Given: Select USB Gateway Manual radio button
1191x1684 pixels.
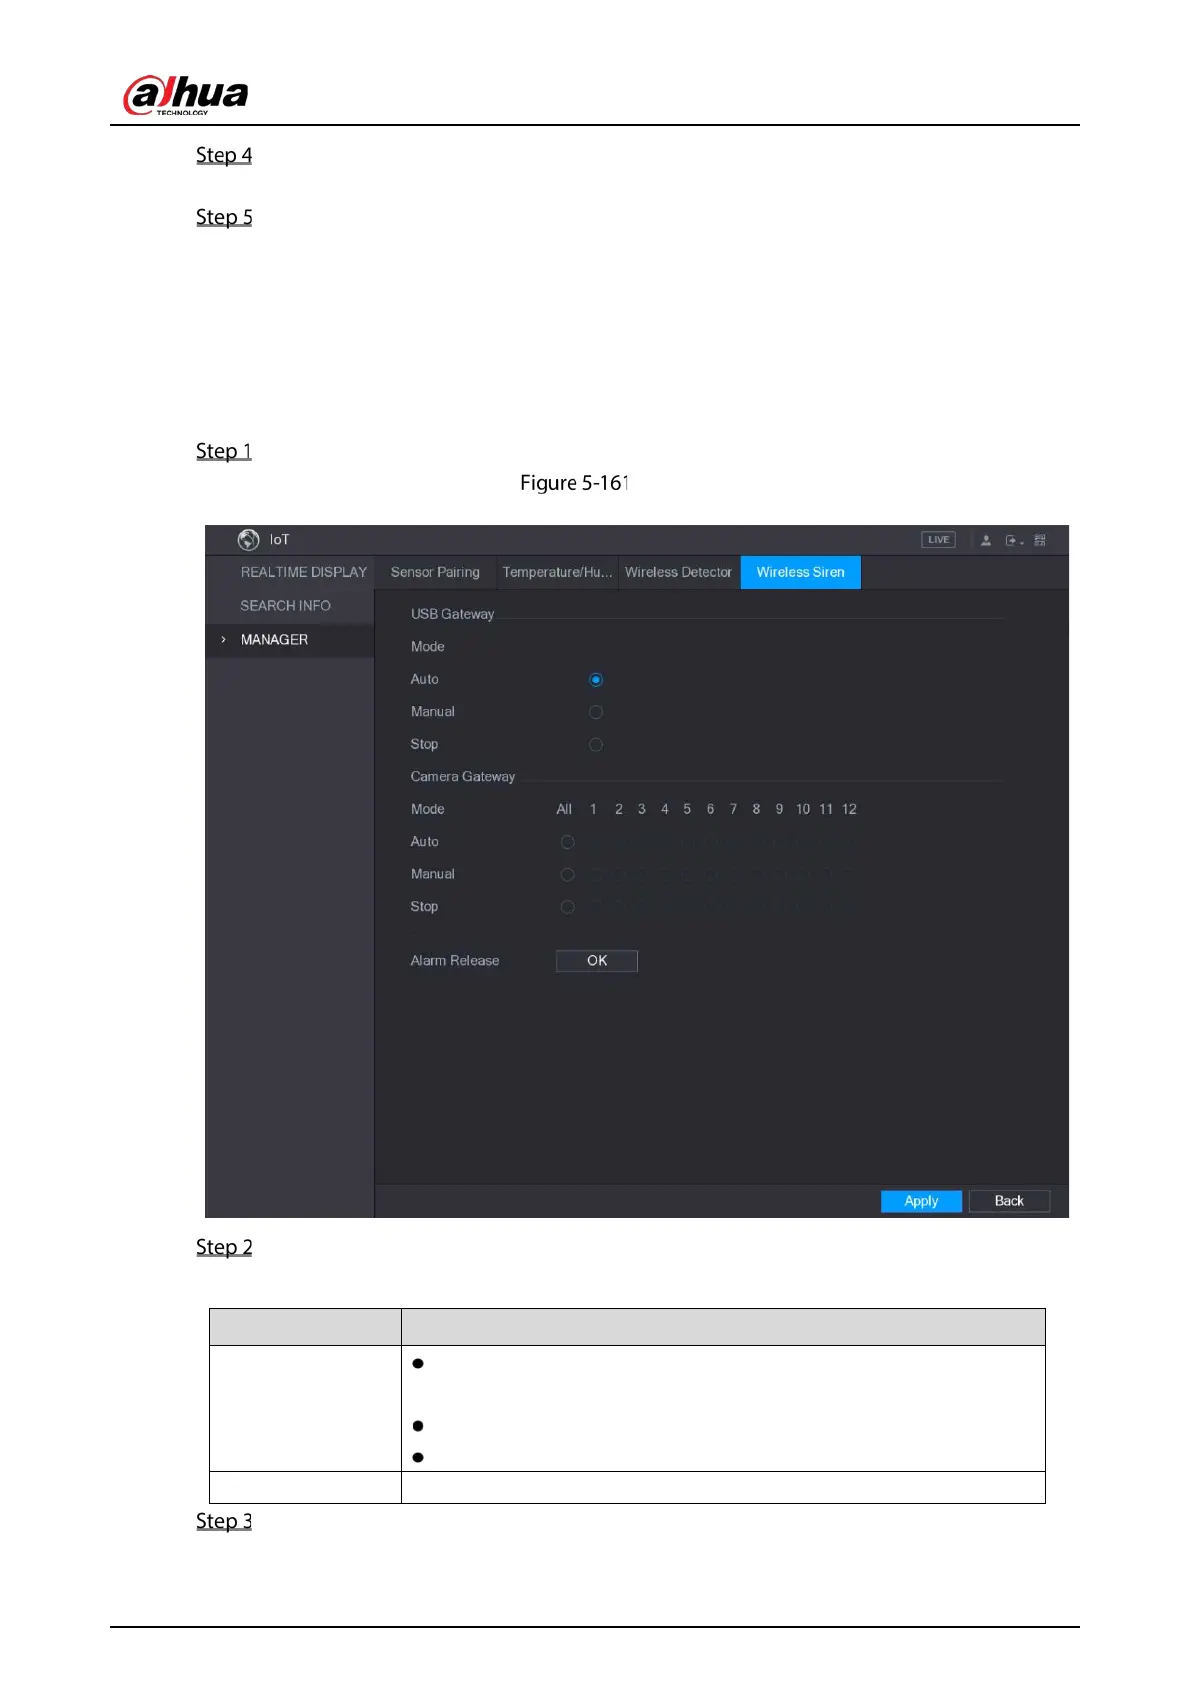Looking at the screenshot, I should [x=596, y=712].
